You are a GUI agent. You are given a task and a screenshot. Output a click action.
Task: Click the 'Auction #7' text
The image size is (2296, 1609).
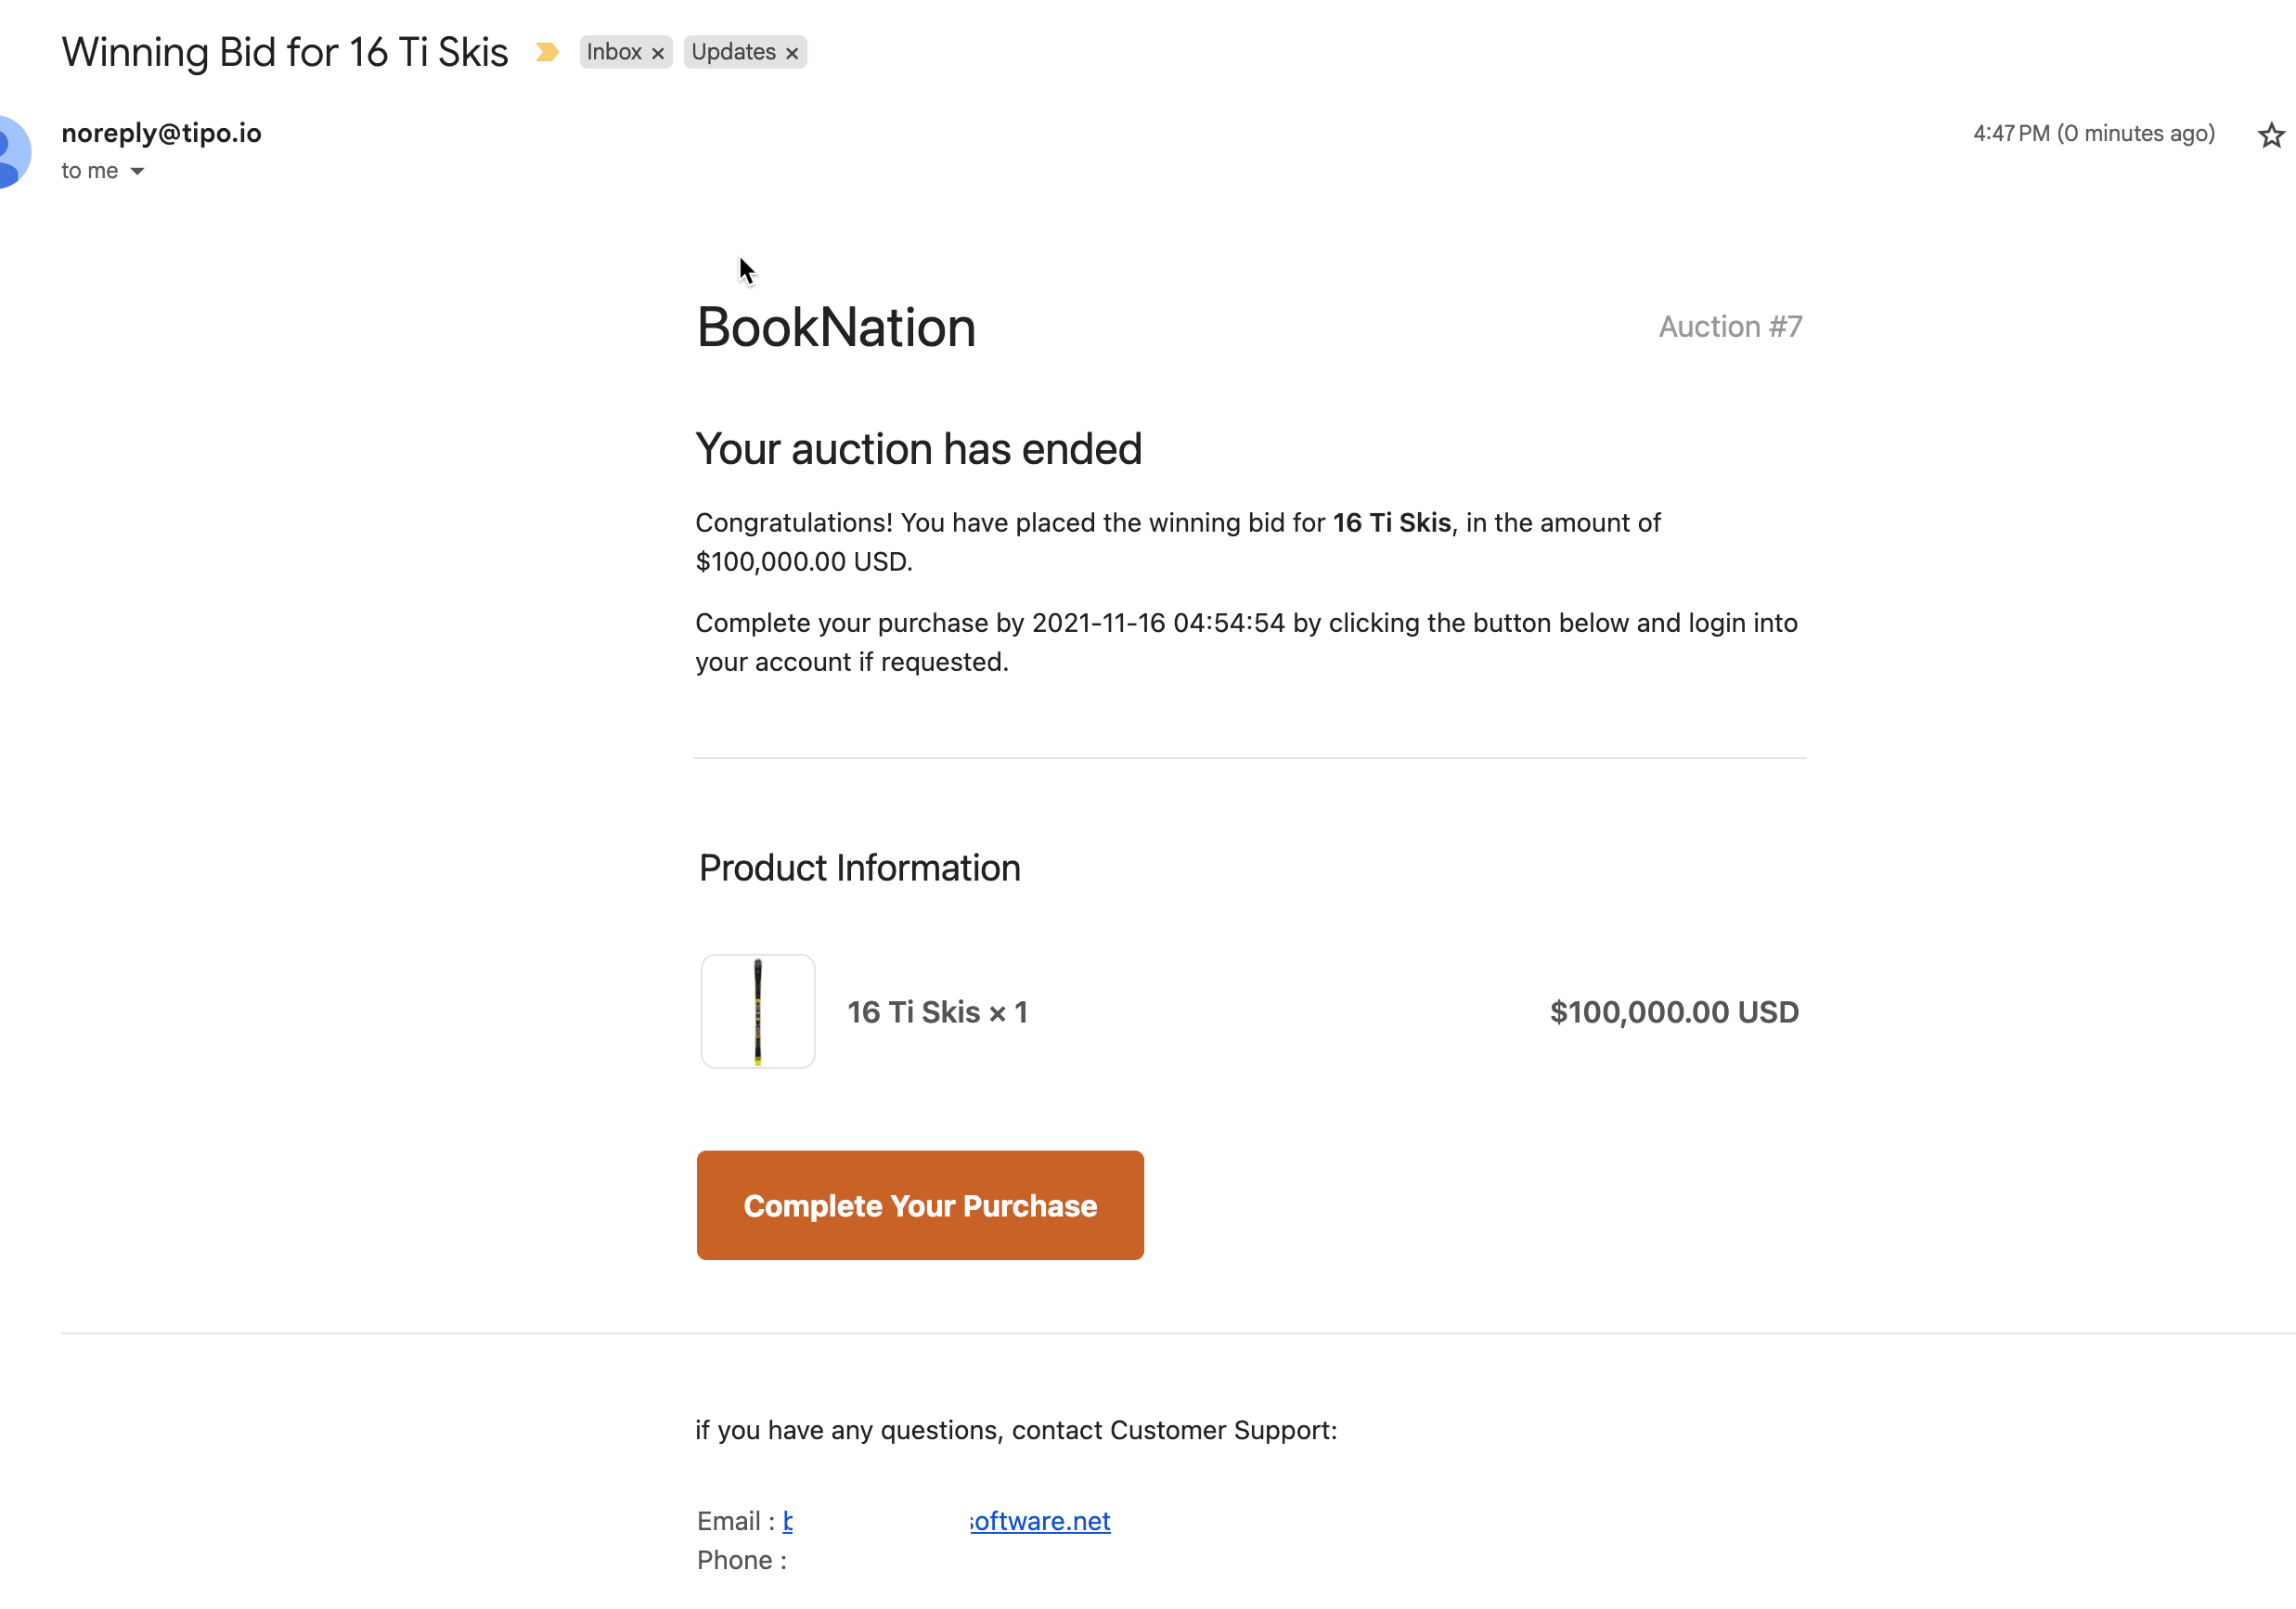1729,327
